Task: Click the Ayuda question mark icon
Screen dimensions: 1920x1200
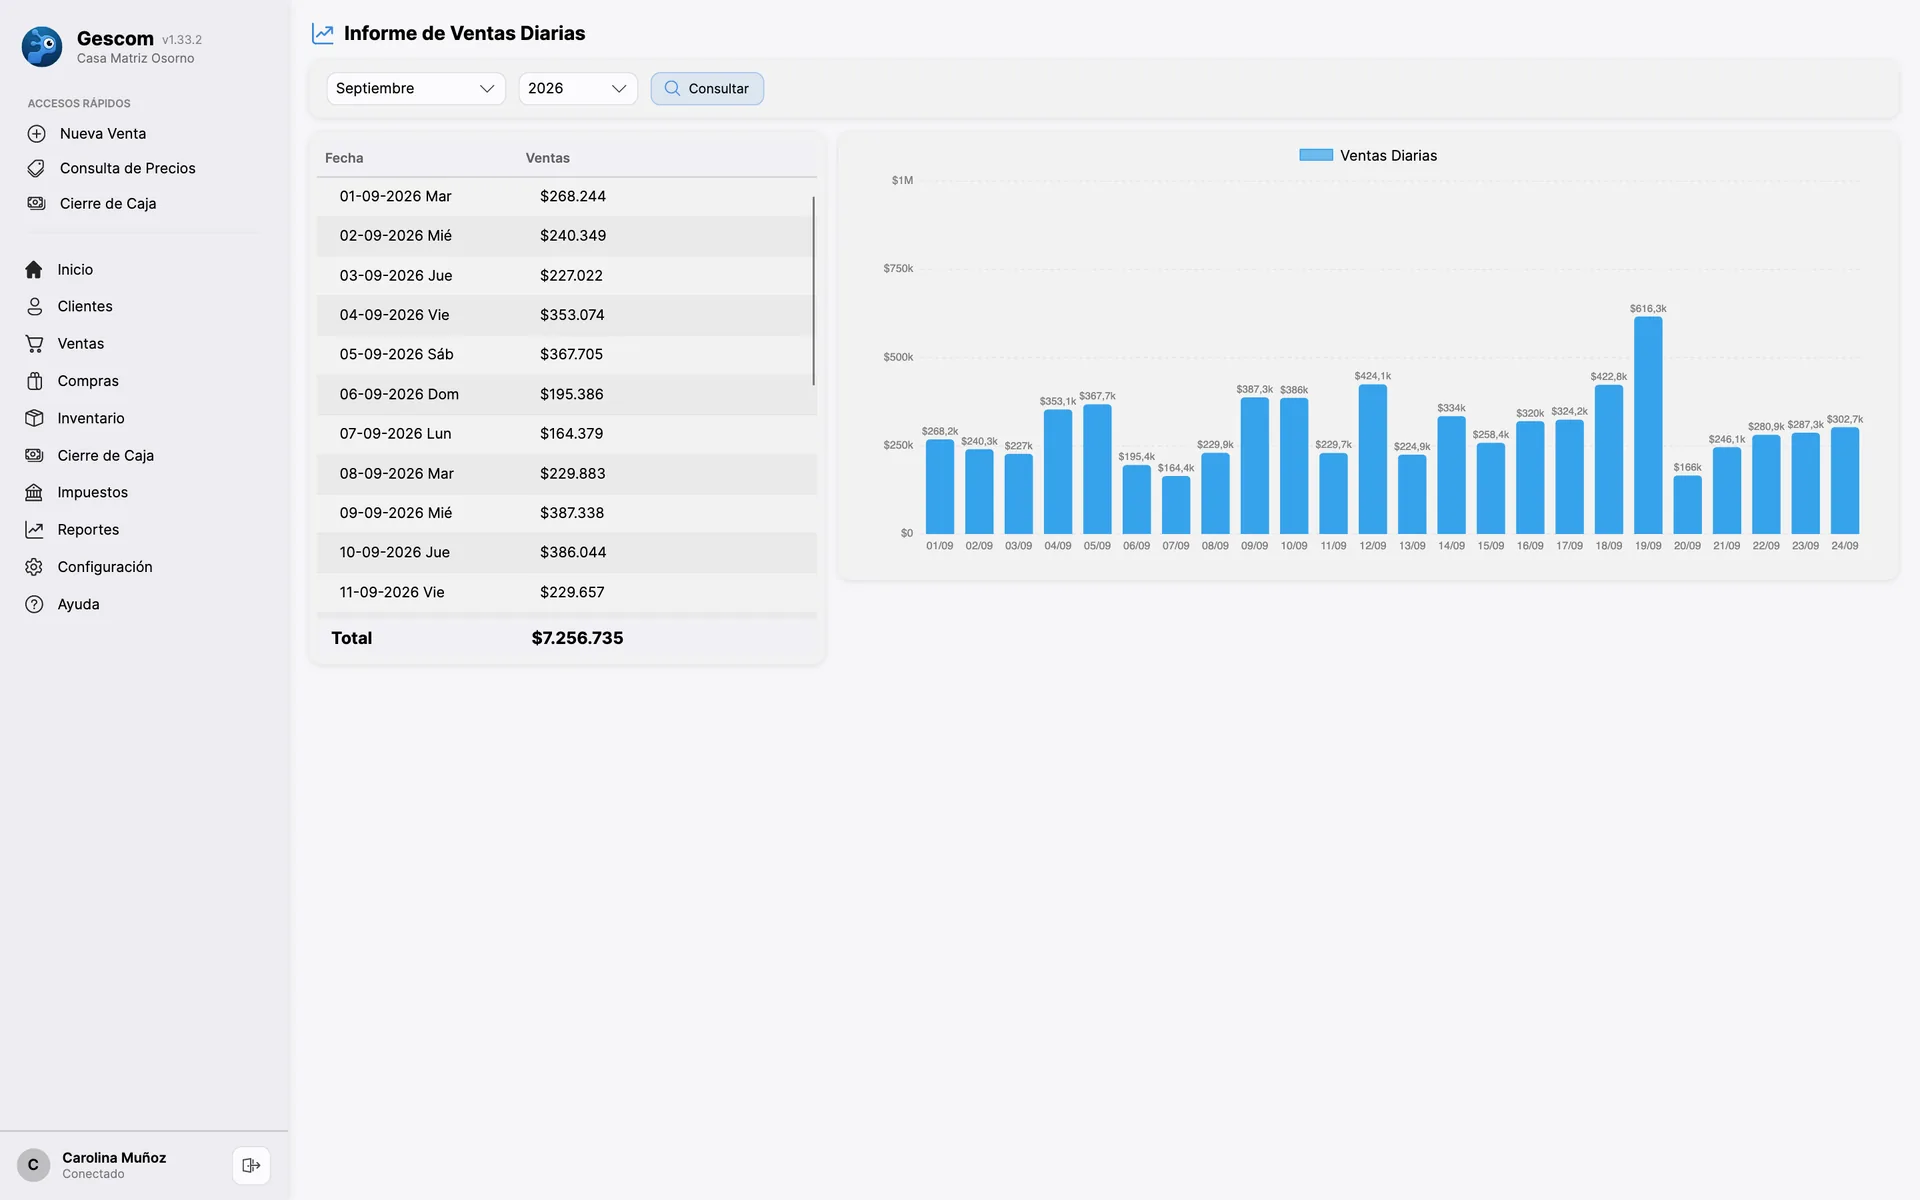Action: (34, 604)
